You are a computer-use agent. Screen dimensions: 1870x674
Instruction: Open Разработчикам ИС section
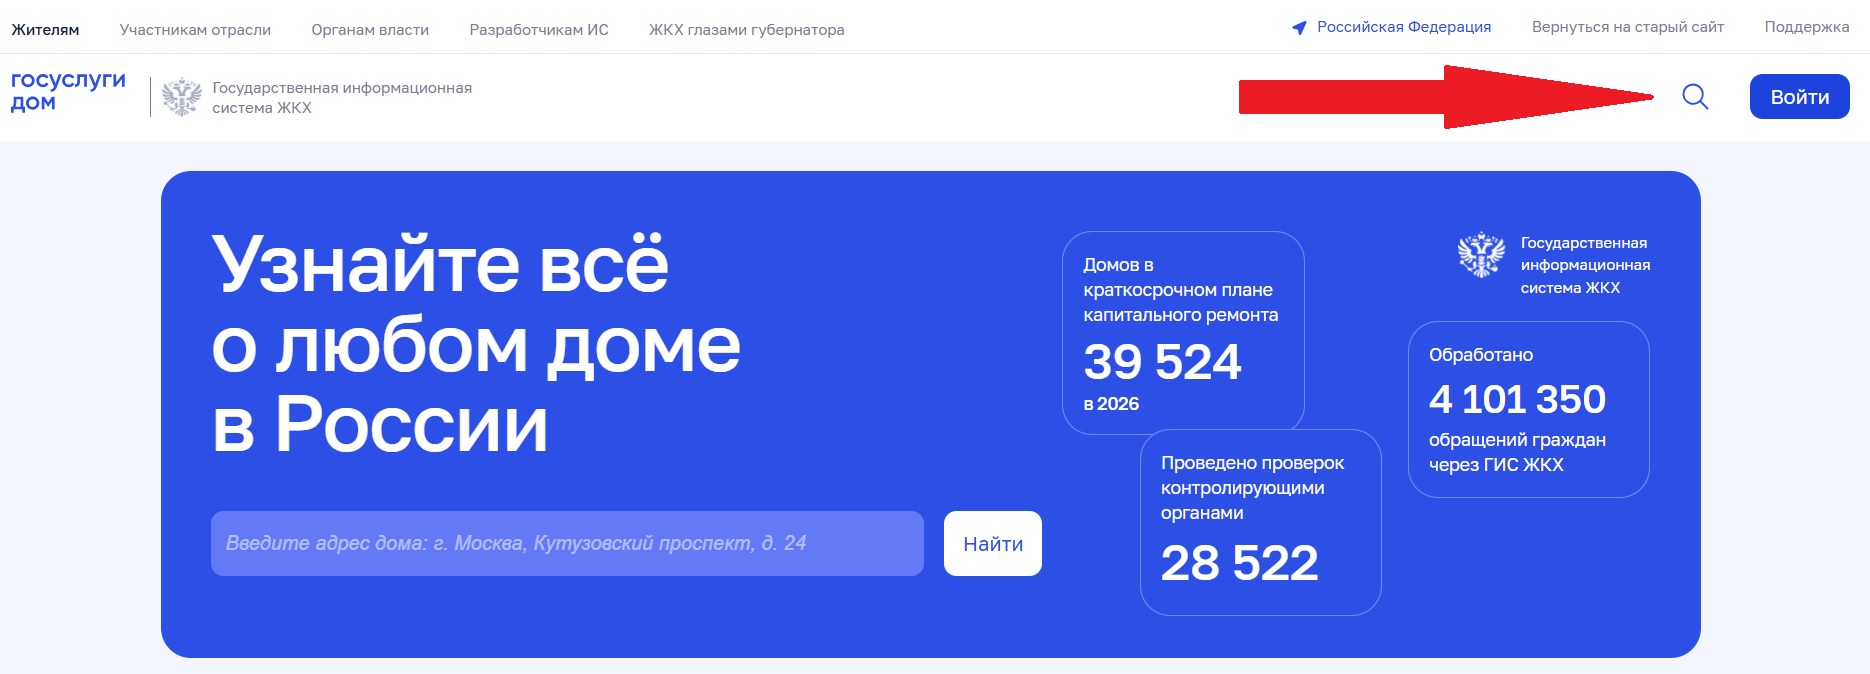tap(539, 30)
